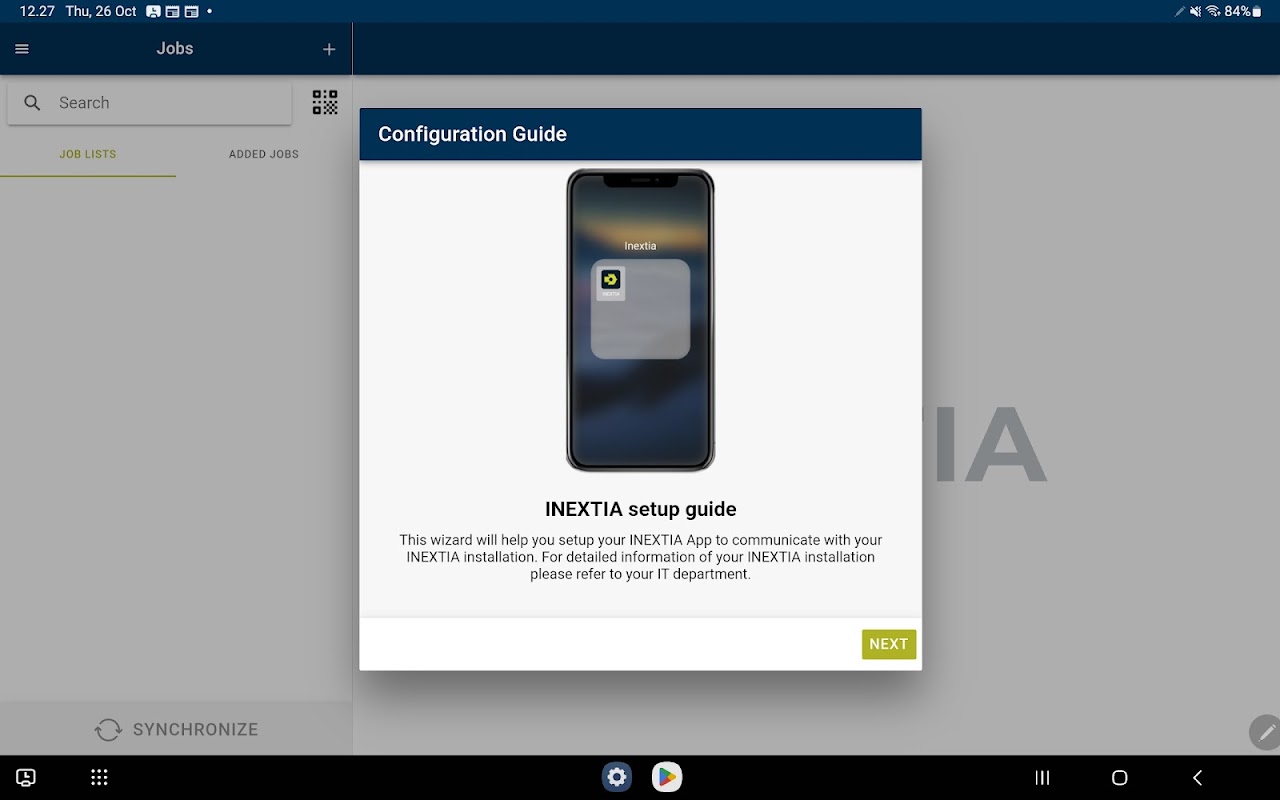The height and width of the screenshot is (800, 1280).
Task: Open Google Play Store from the taskbar
Action: [x=667, y=777]
